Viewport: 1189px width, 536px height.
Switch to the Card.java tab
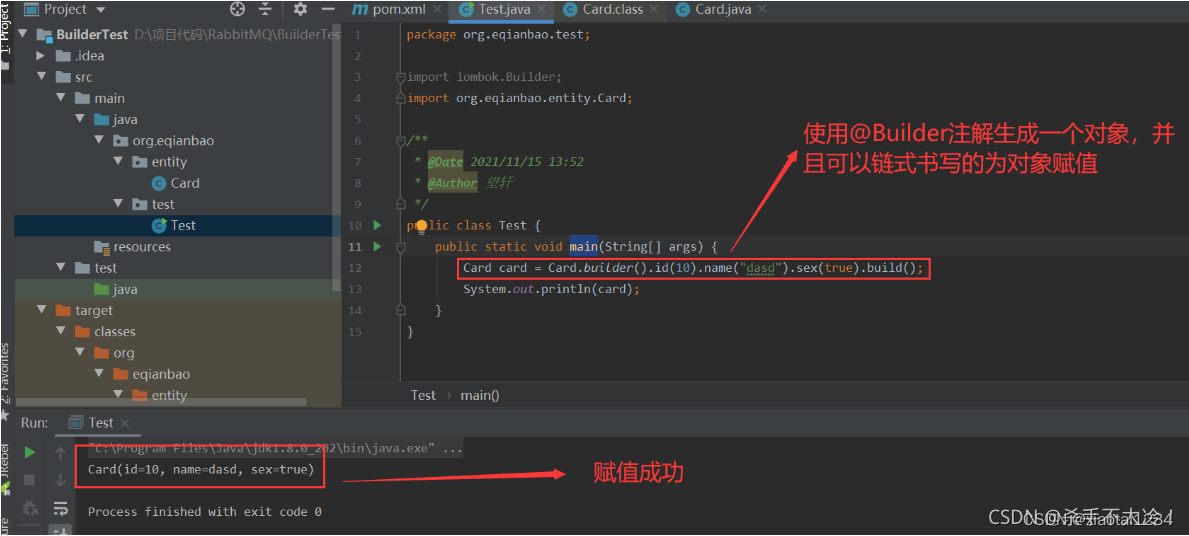coord(720,10)
